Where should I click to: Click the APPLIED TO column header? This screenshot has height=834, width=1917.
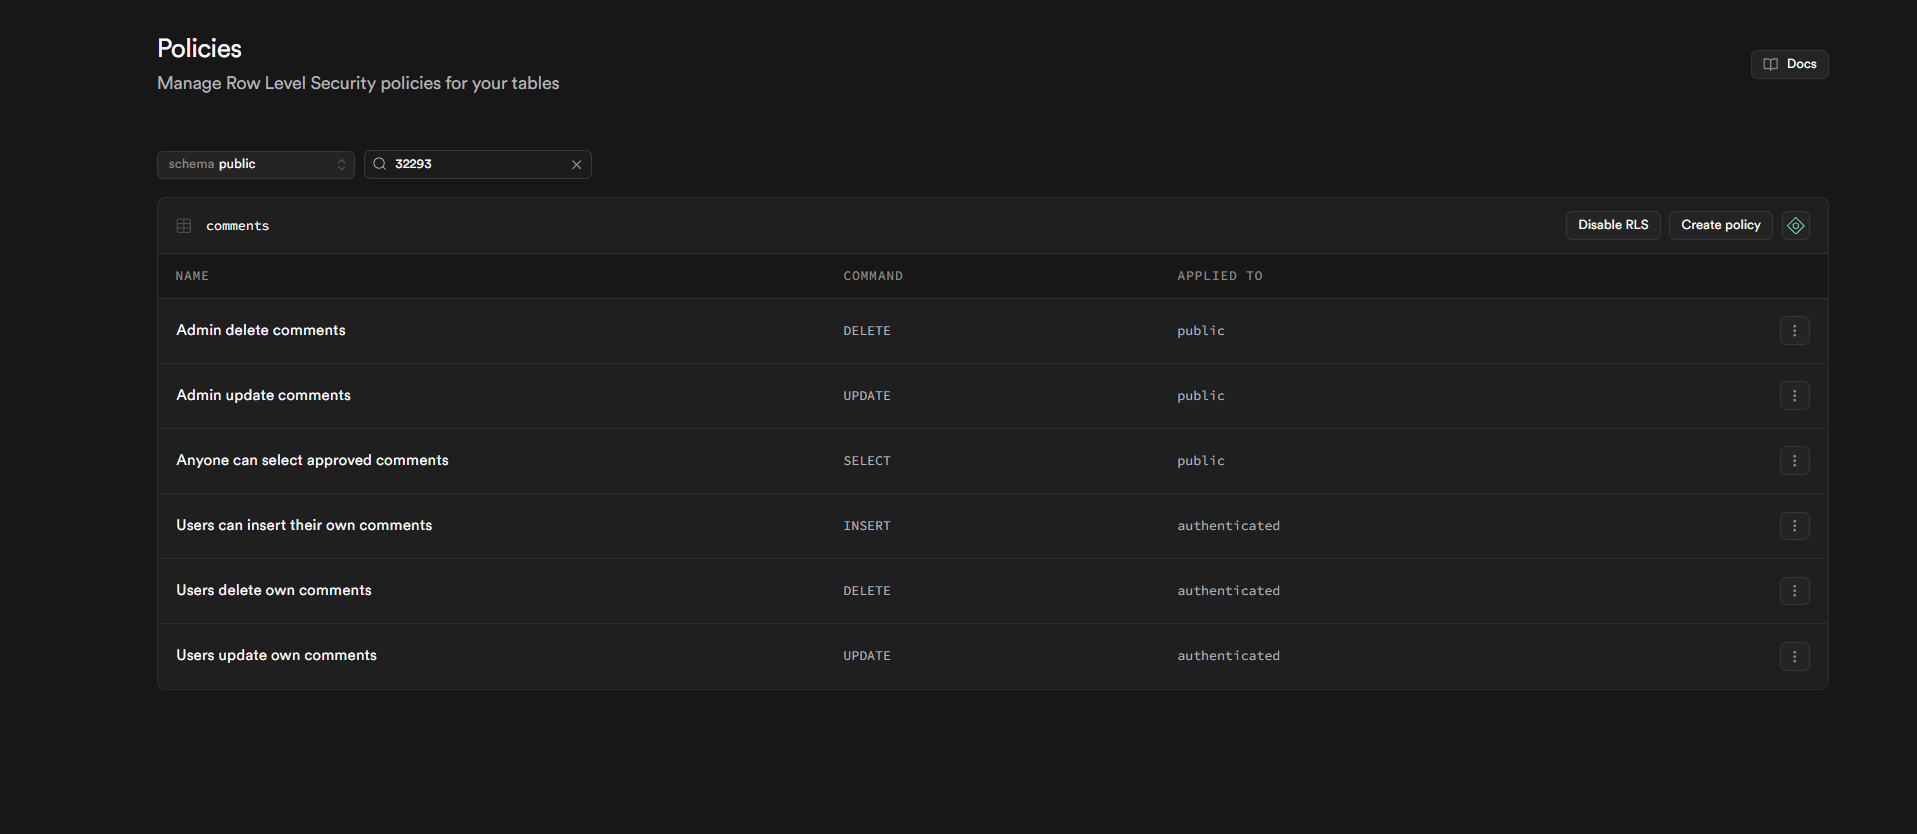1219,276
